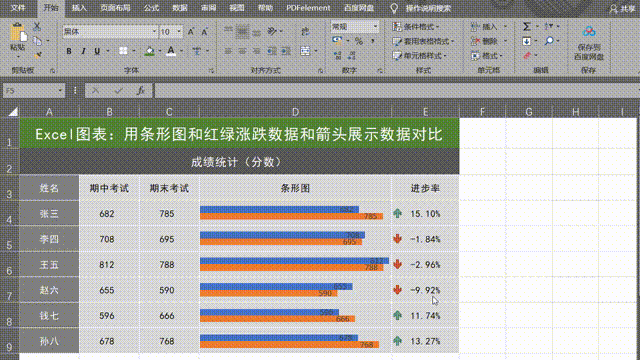Click inside the formula bar input
This screenshot has height=360, width=640.
coord(396,91)
